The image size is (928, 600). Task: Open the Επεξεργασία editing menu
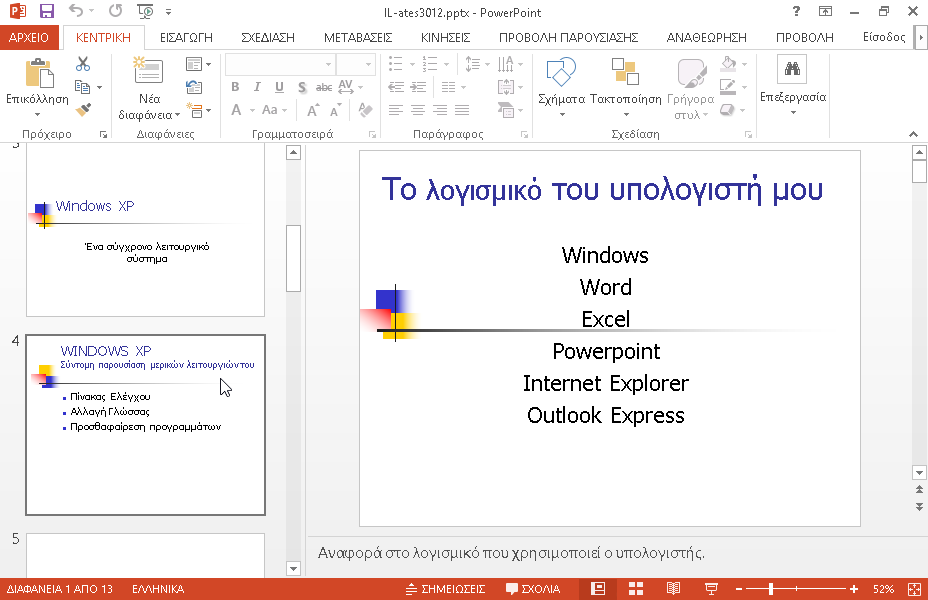tap(792, 86)
